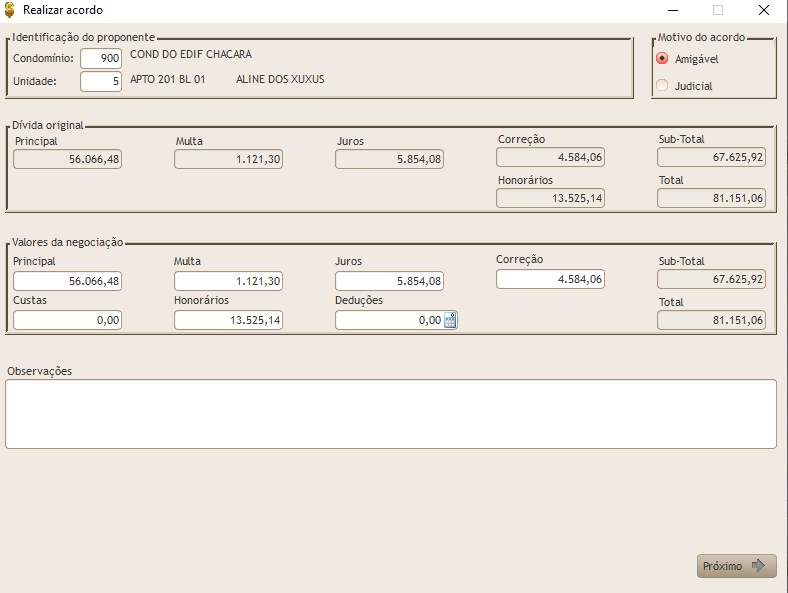
Task: Select the Judicial radio option
Action: point(662,86)
